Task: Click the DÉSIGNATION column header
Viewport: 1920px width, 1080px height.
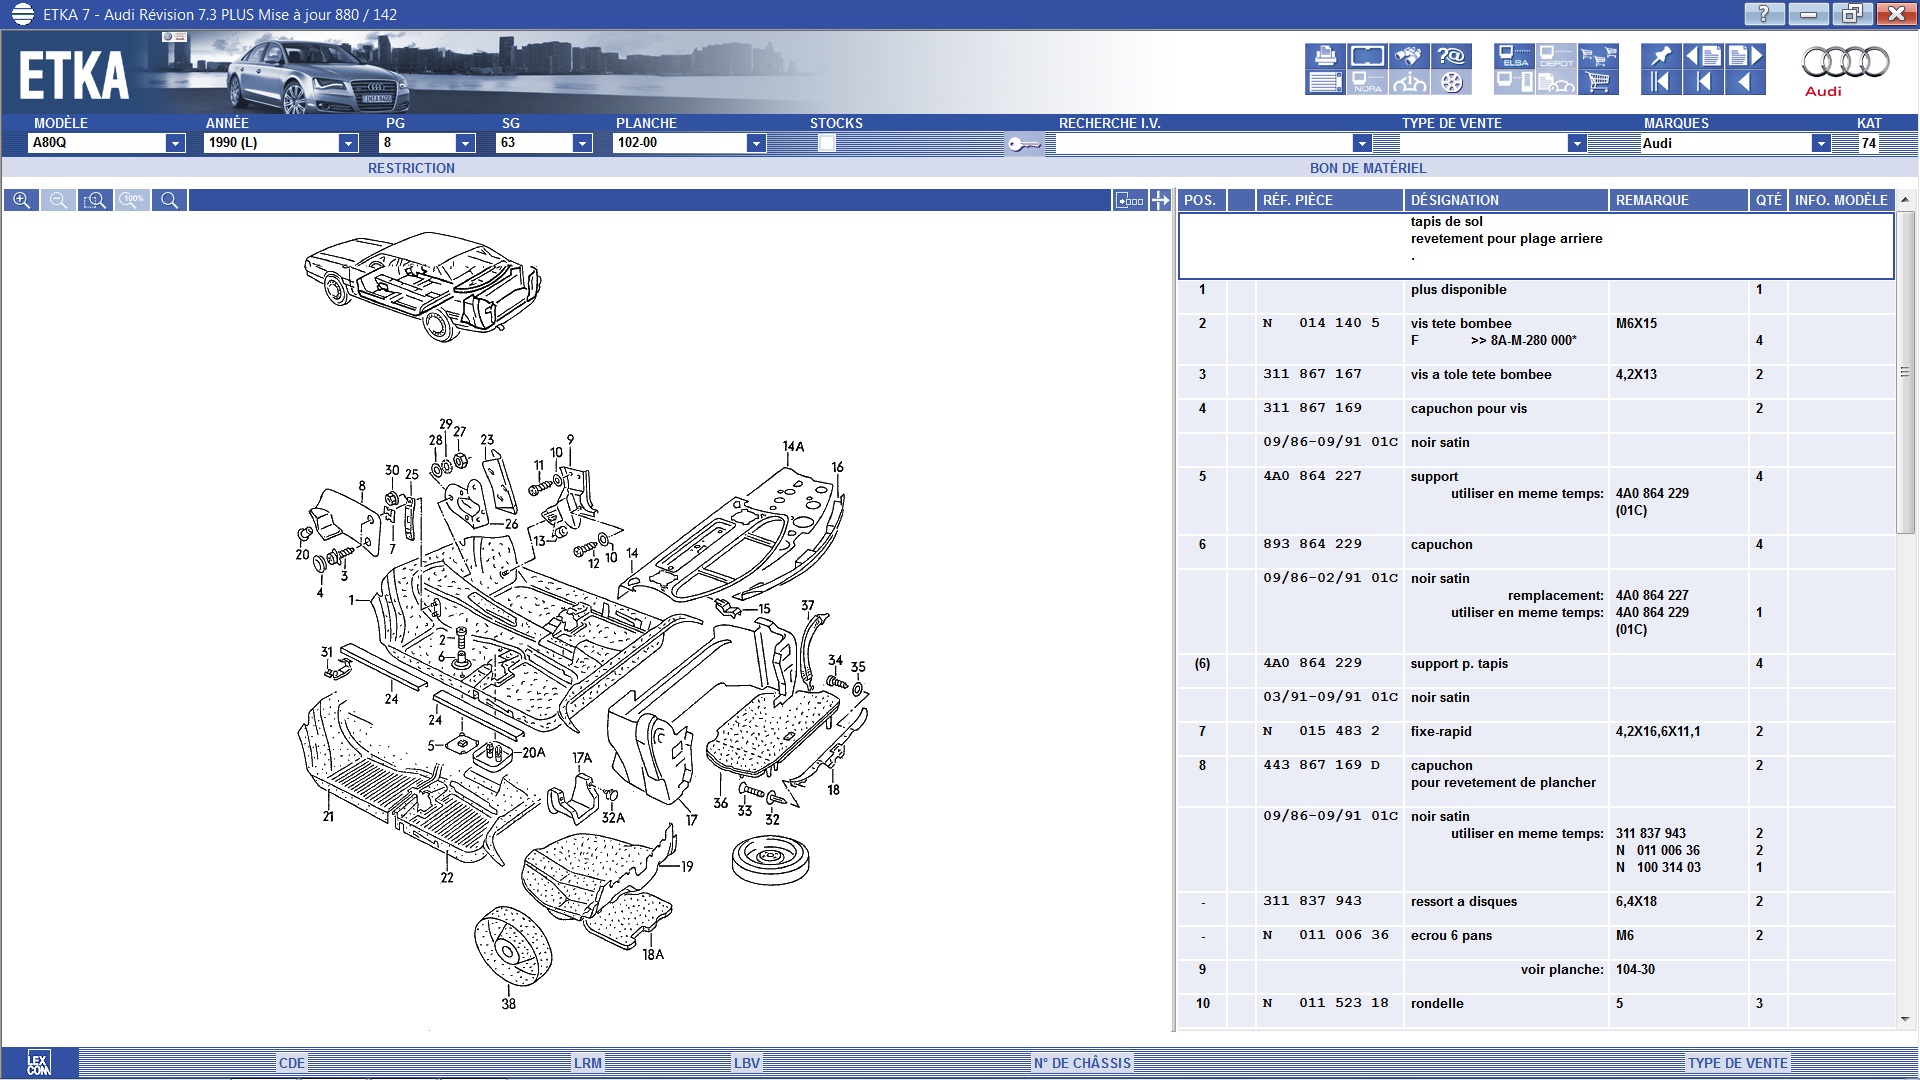Action: (x=1506, y=200)
